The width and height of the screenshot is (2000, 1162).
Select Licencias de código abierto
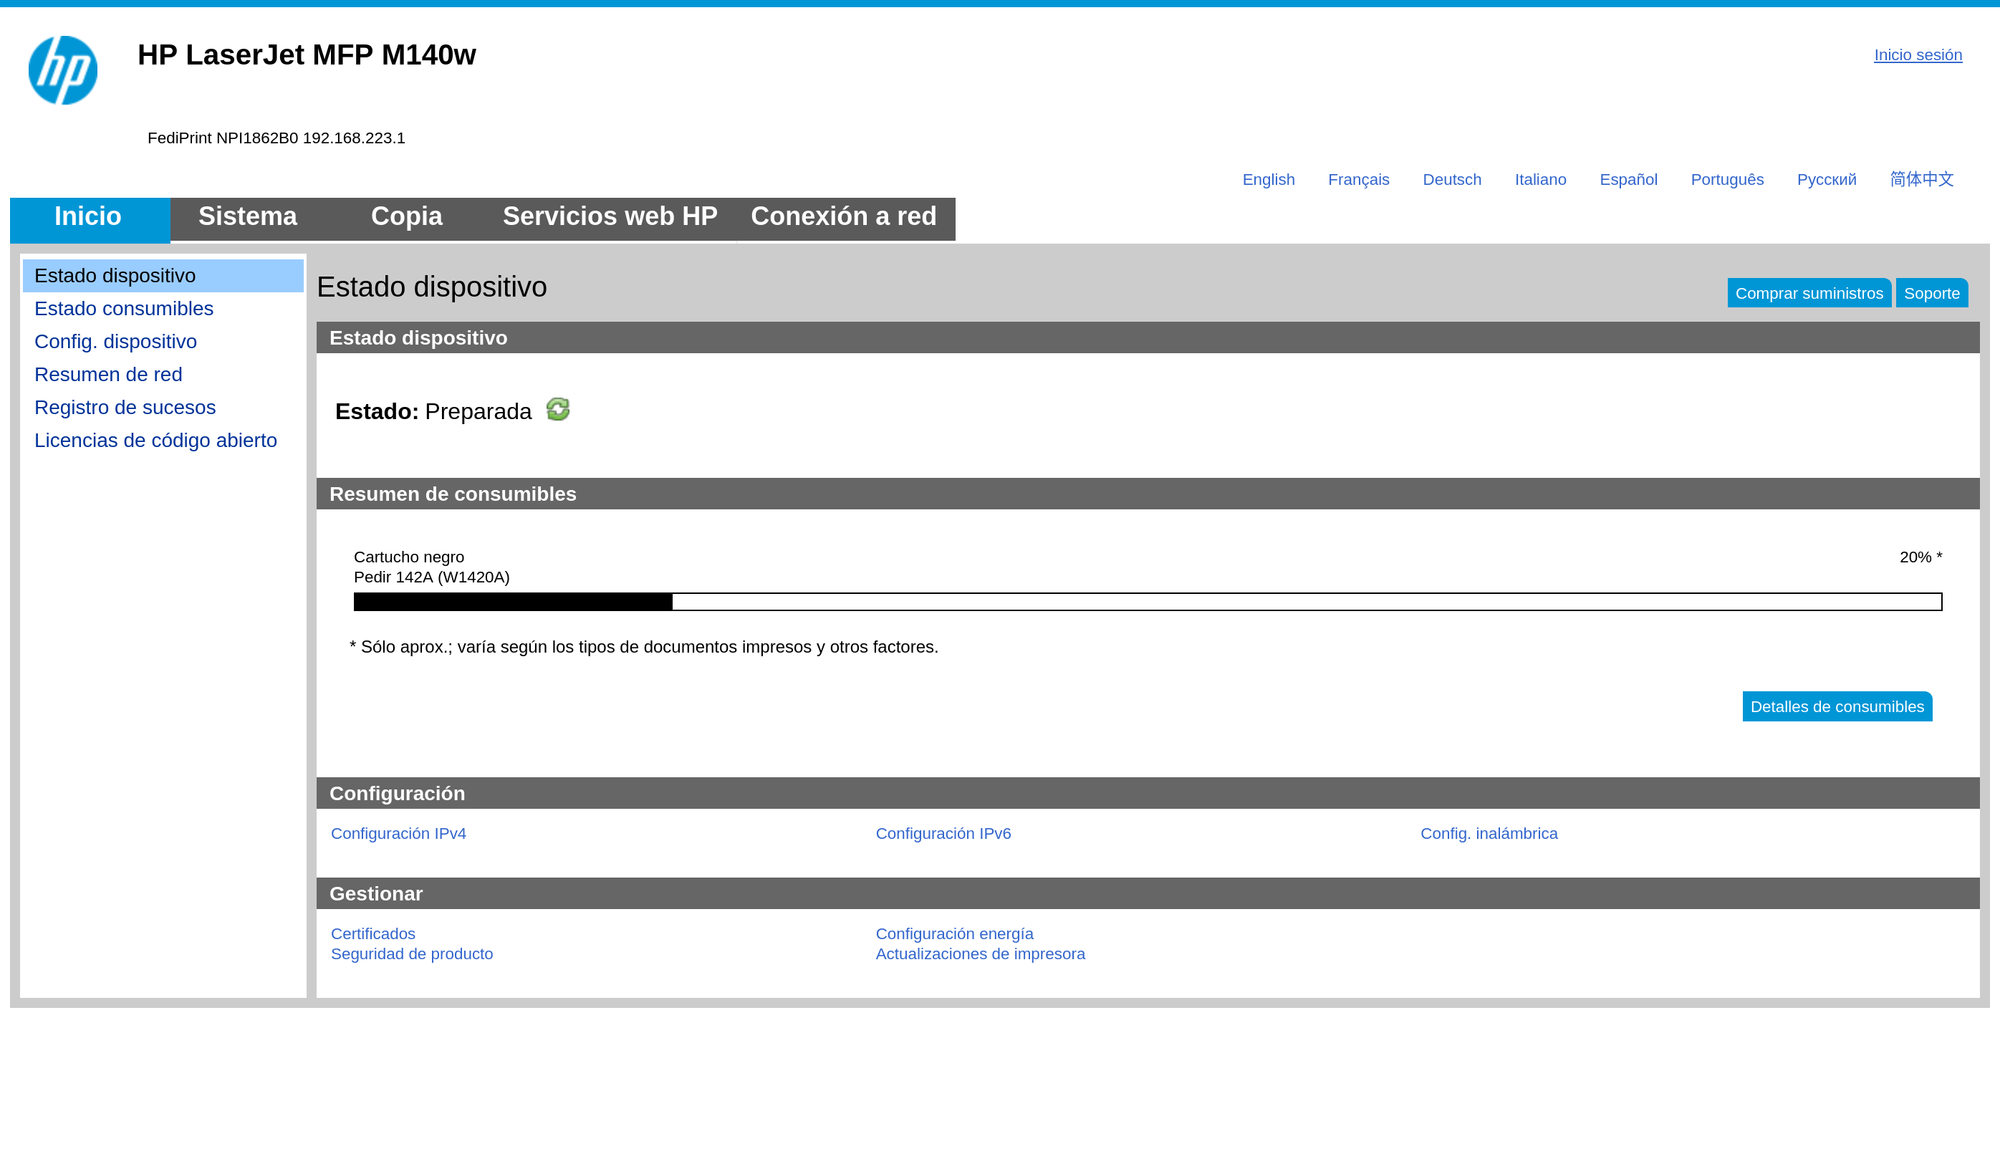(x=155, y=441)
